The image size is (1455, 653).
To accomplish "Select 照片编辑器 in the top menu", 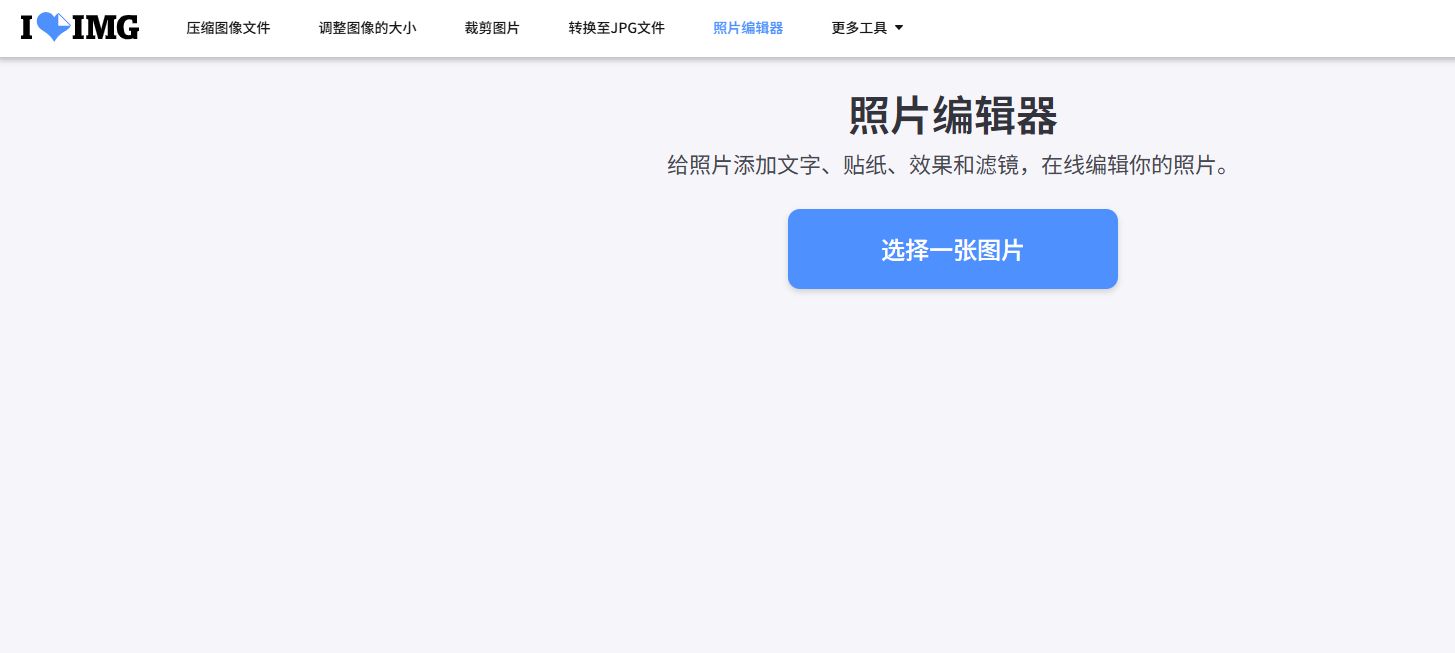I will 748,28.
